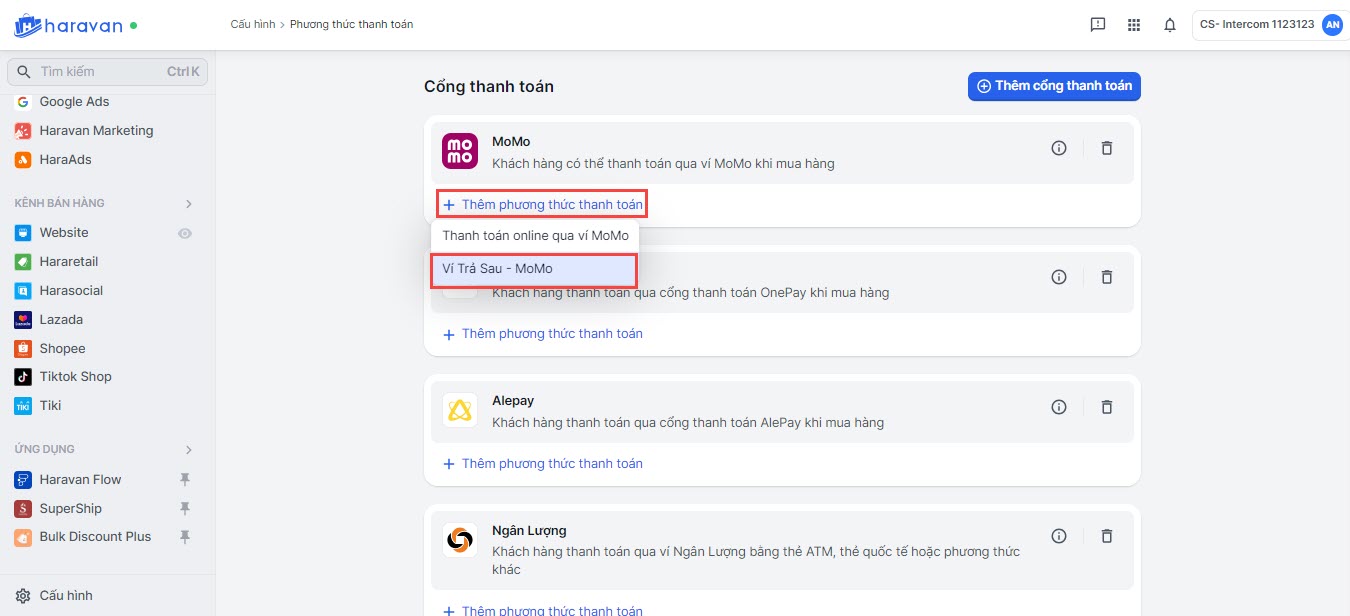Open Thêm phương thức thanh toán under Alepay
This screenshot has width=1350, height=616.
pos(543,464)
